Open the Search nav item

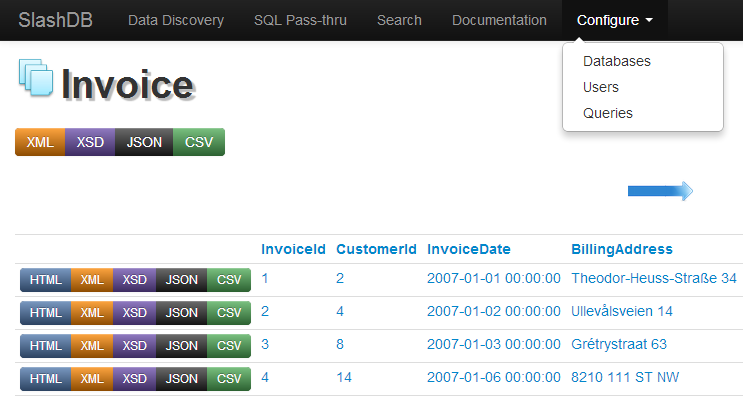click(x=399, y=20)
